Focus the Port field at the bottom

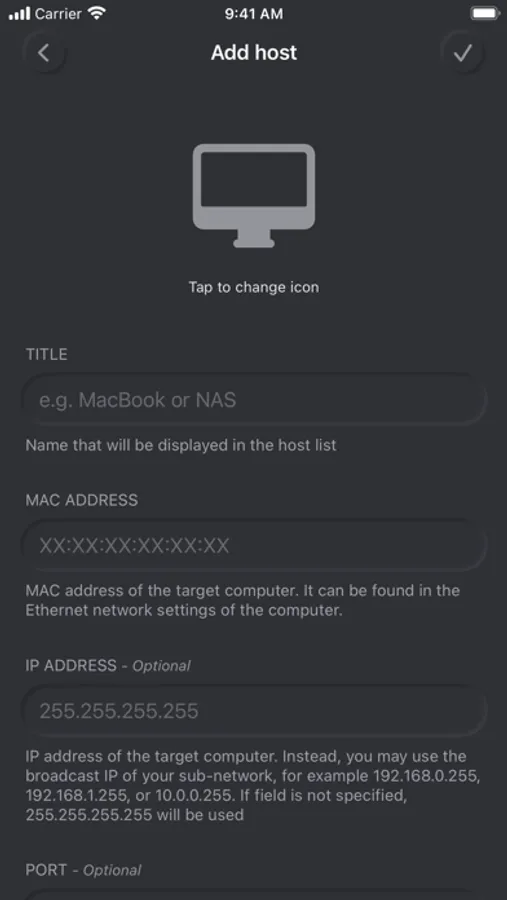[254, 894]
